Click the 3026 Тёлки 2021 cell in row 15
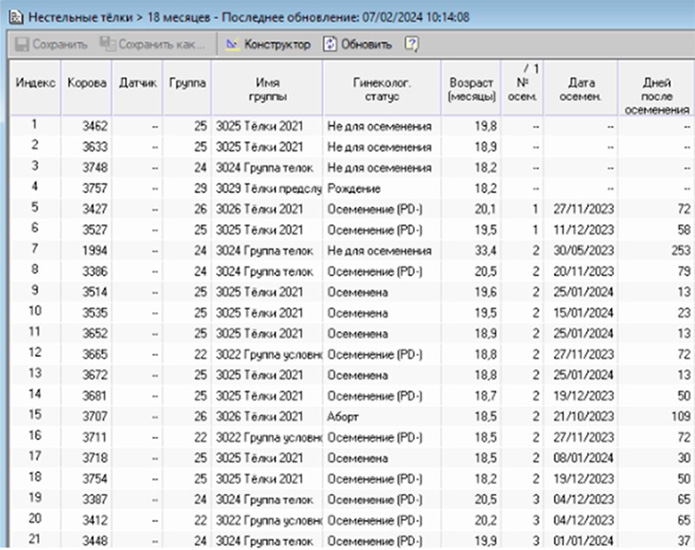Screen dimensions: 695x550 (267, 417)
